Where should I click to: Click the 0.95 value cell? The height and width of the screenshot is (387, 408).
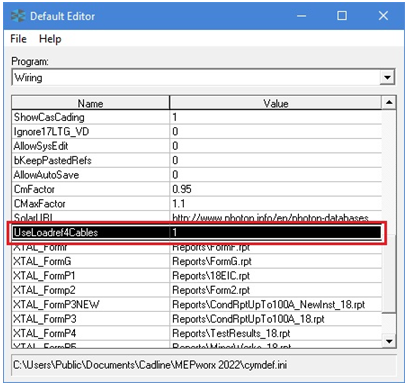[x=276, y=189]
